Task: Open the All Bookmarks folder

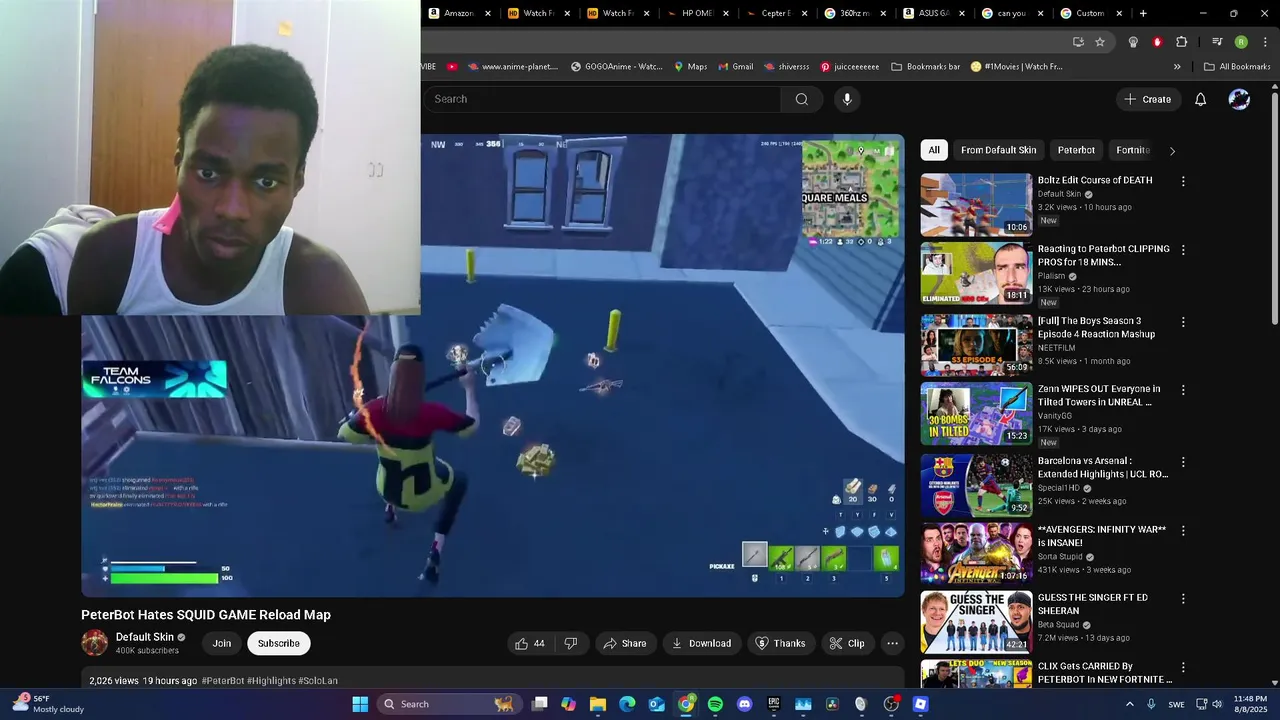Action: (x=1237, y=67)
